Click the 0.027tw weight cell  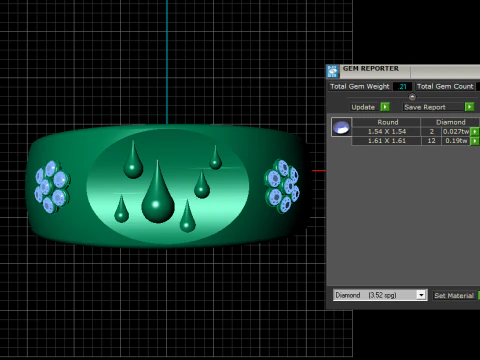[x=456, y=132]
